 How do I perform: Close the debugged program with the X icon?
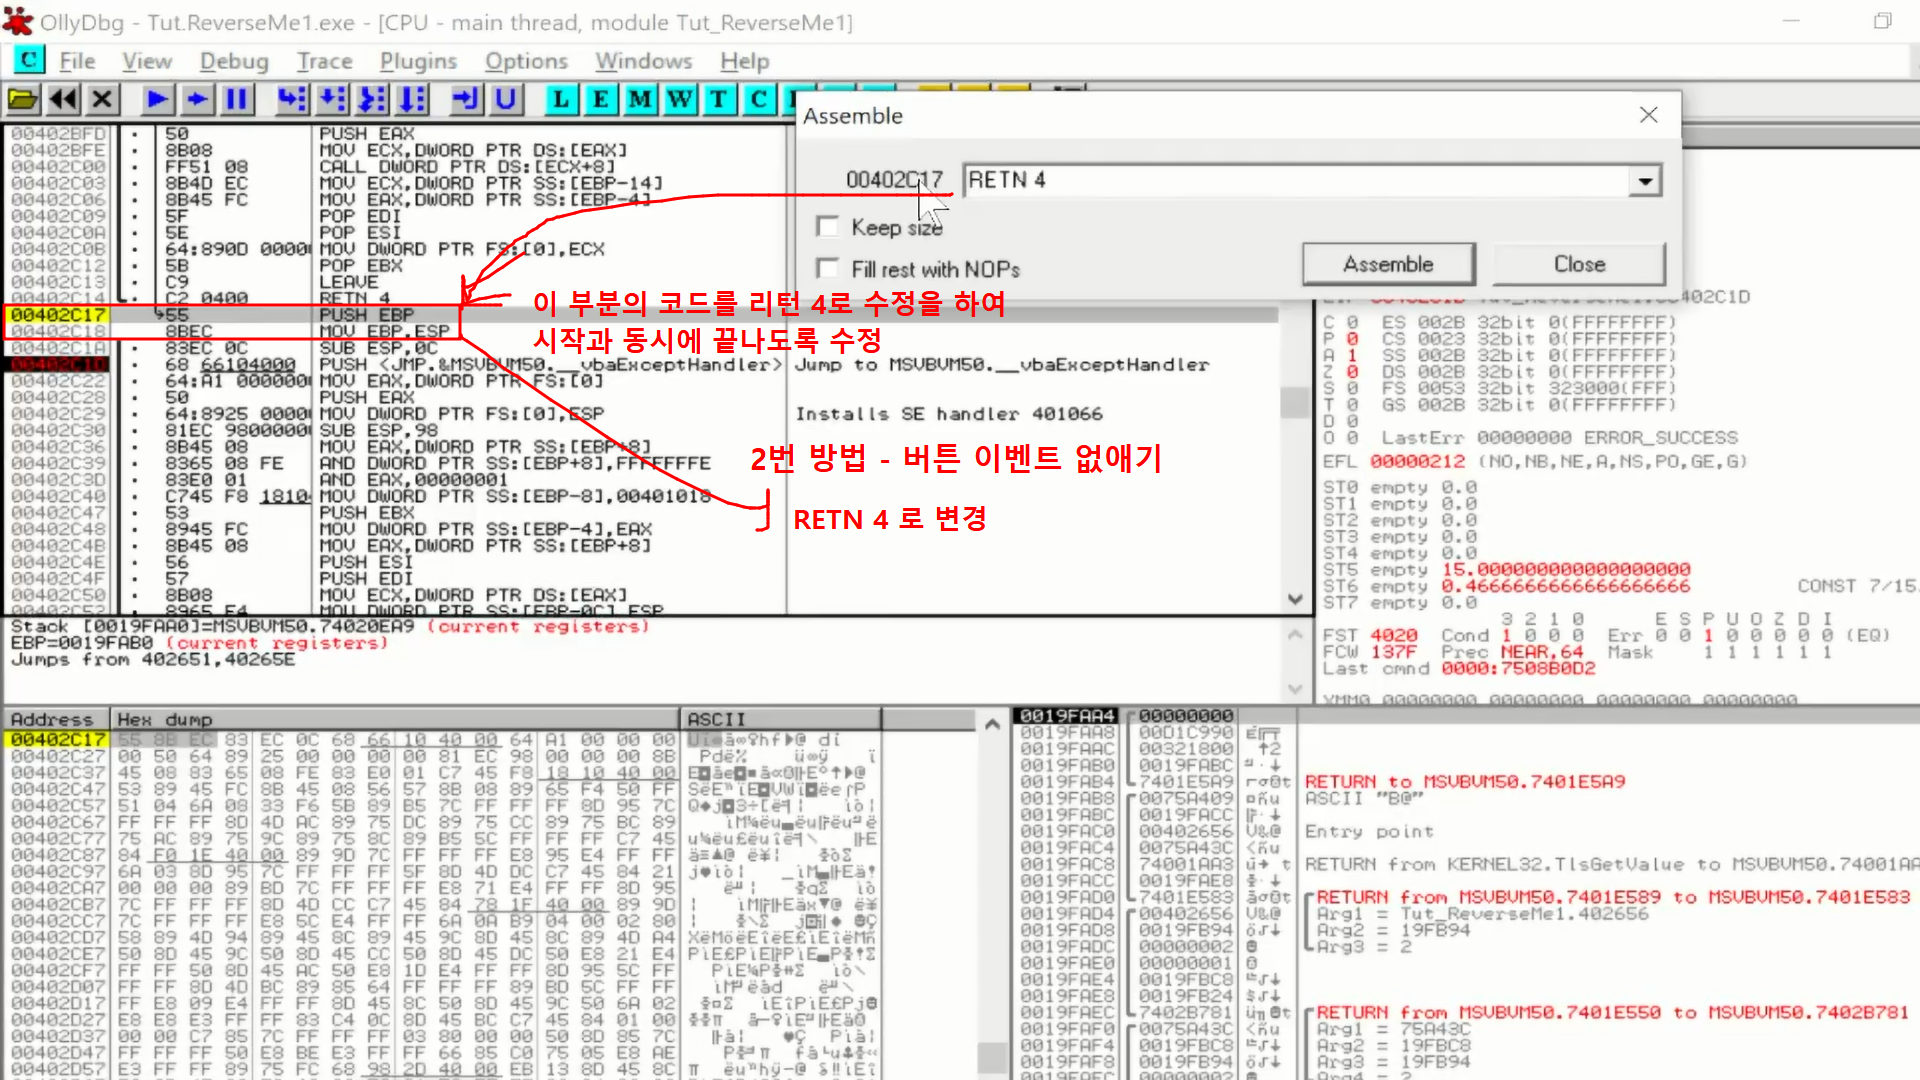(102, 99)
